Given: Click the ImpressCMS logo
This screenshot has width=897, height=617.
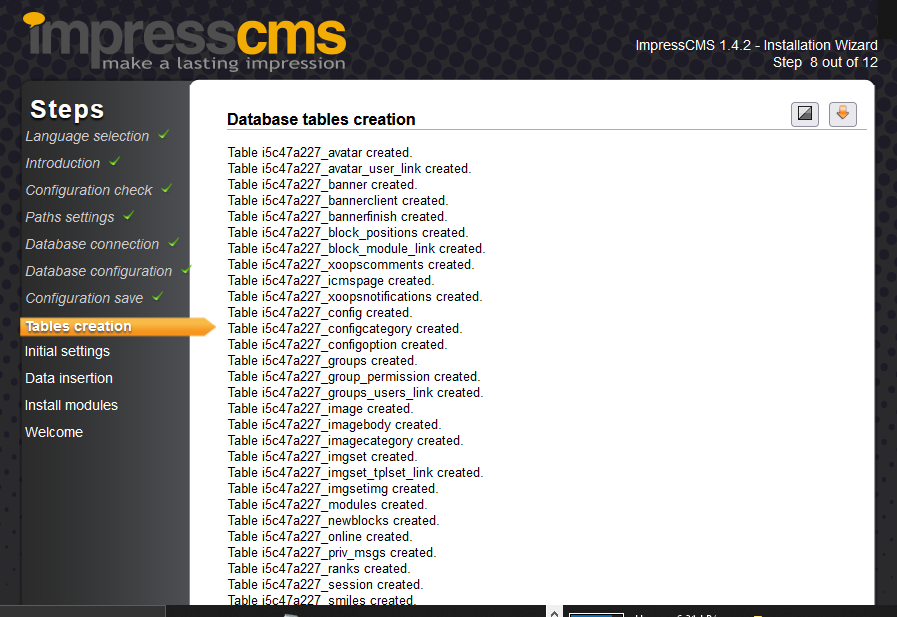Looking at the screenshot, I should click(x=187, y=42).
